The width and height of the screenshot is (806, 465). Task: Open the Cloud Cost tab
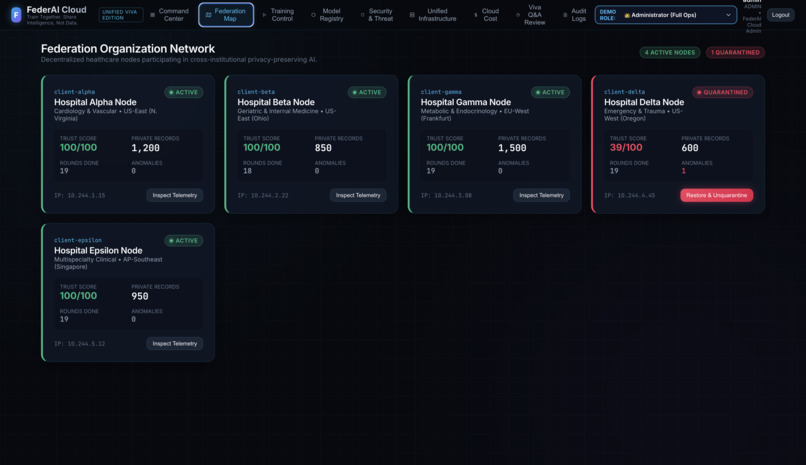(487, 15)
